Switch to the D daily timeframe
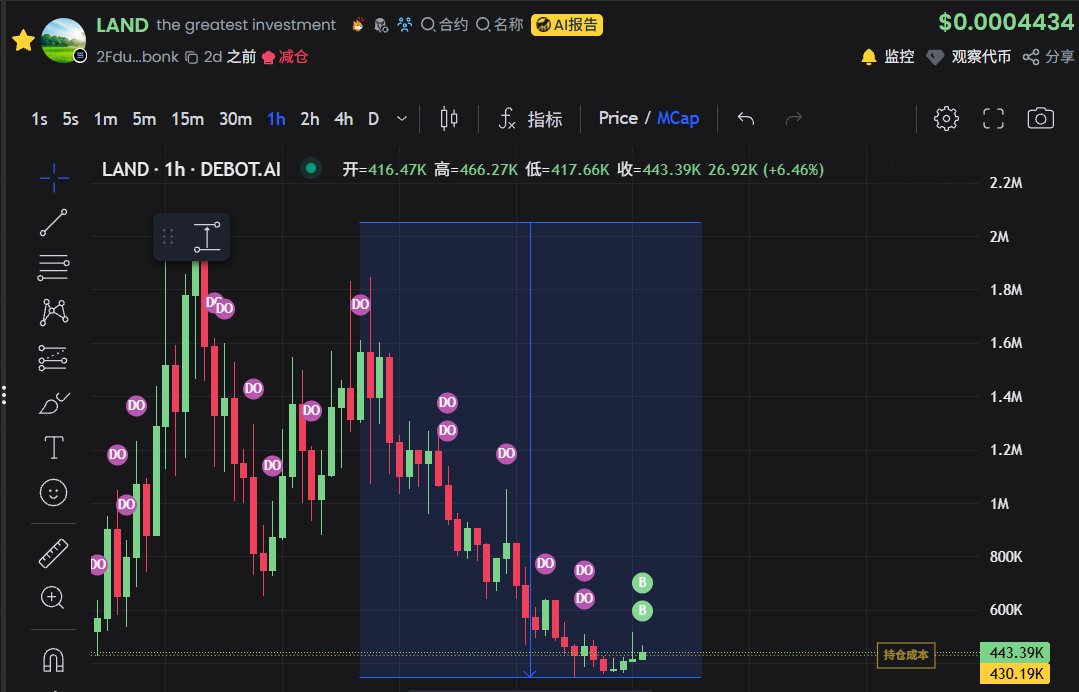Image resolution: width=1079 pixels, height=692 pixels. point(374,119)
